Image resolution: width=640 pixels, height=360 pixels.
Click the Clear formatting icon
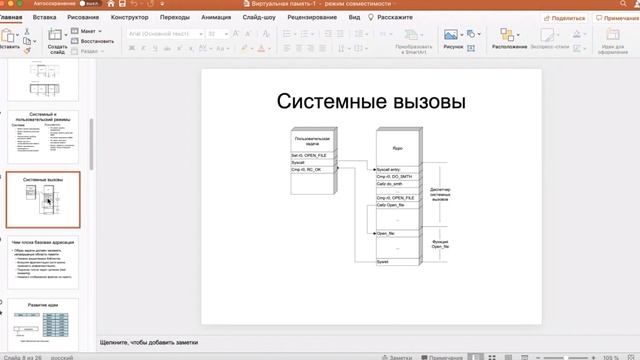266,34
